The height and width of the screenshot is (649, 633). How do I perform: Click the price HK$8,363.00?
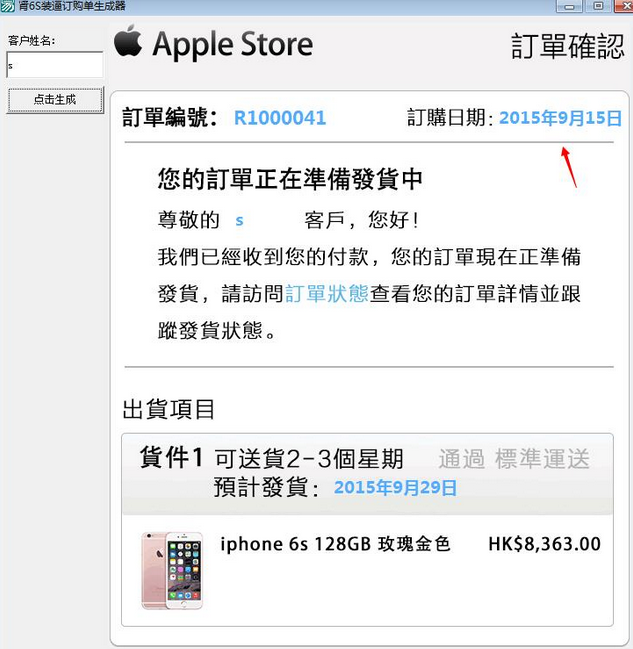544,544
